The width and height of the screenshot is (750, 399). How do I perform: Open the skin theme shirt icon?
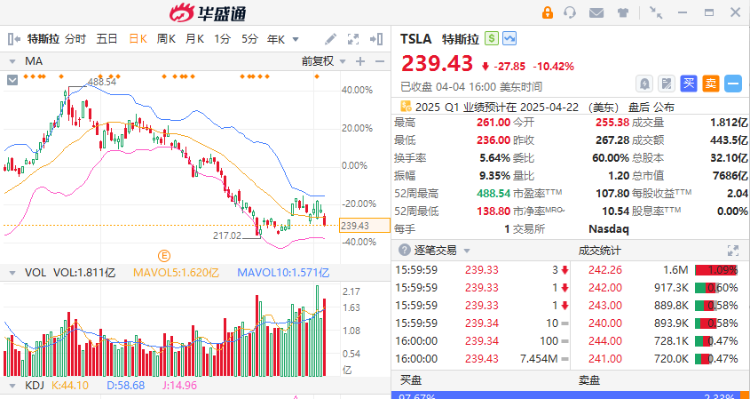pyautogui.click(x=623, y=13)
